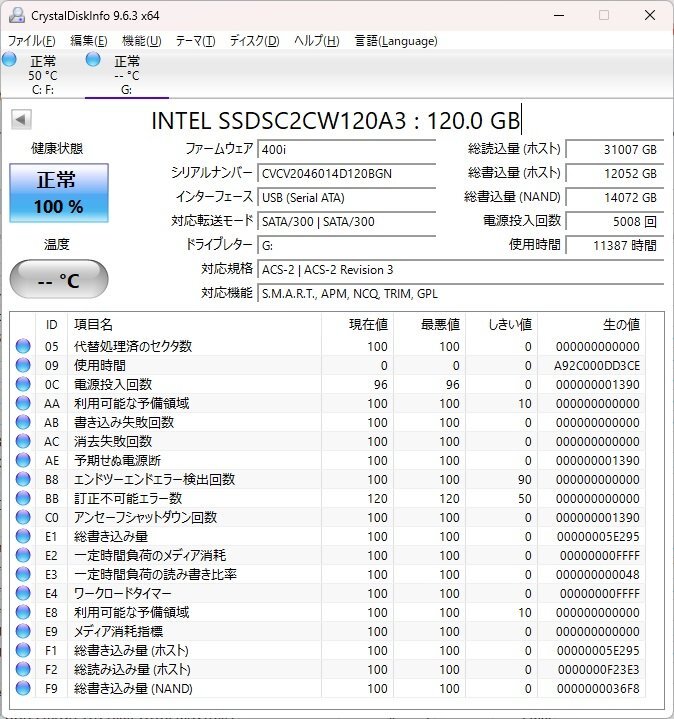
Task: Click the CrystalDiskInfo app icon in title bar
Action: [x=17, y=15]
